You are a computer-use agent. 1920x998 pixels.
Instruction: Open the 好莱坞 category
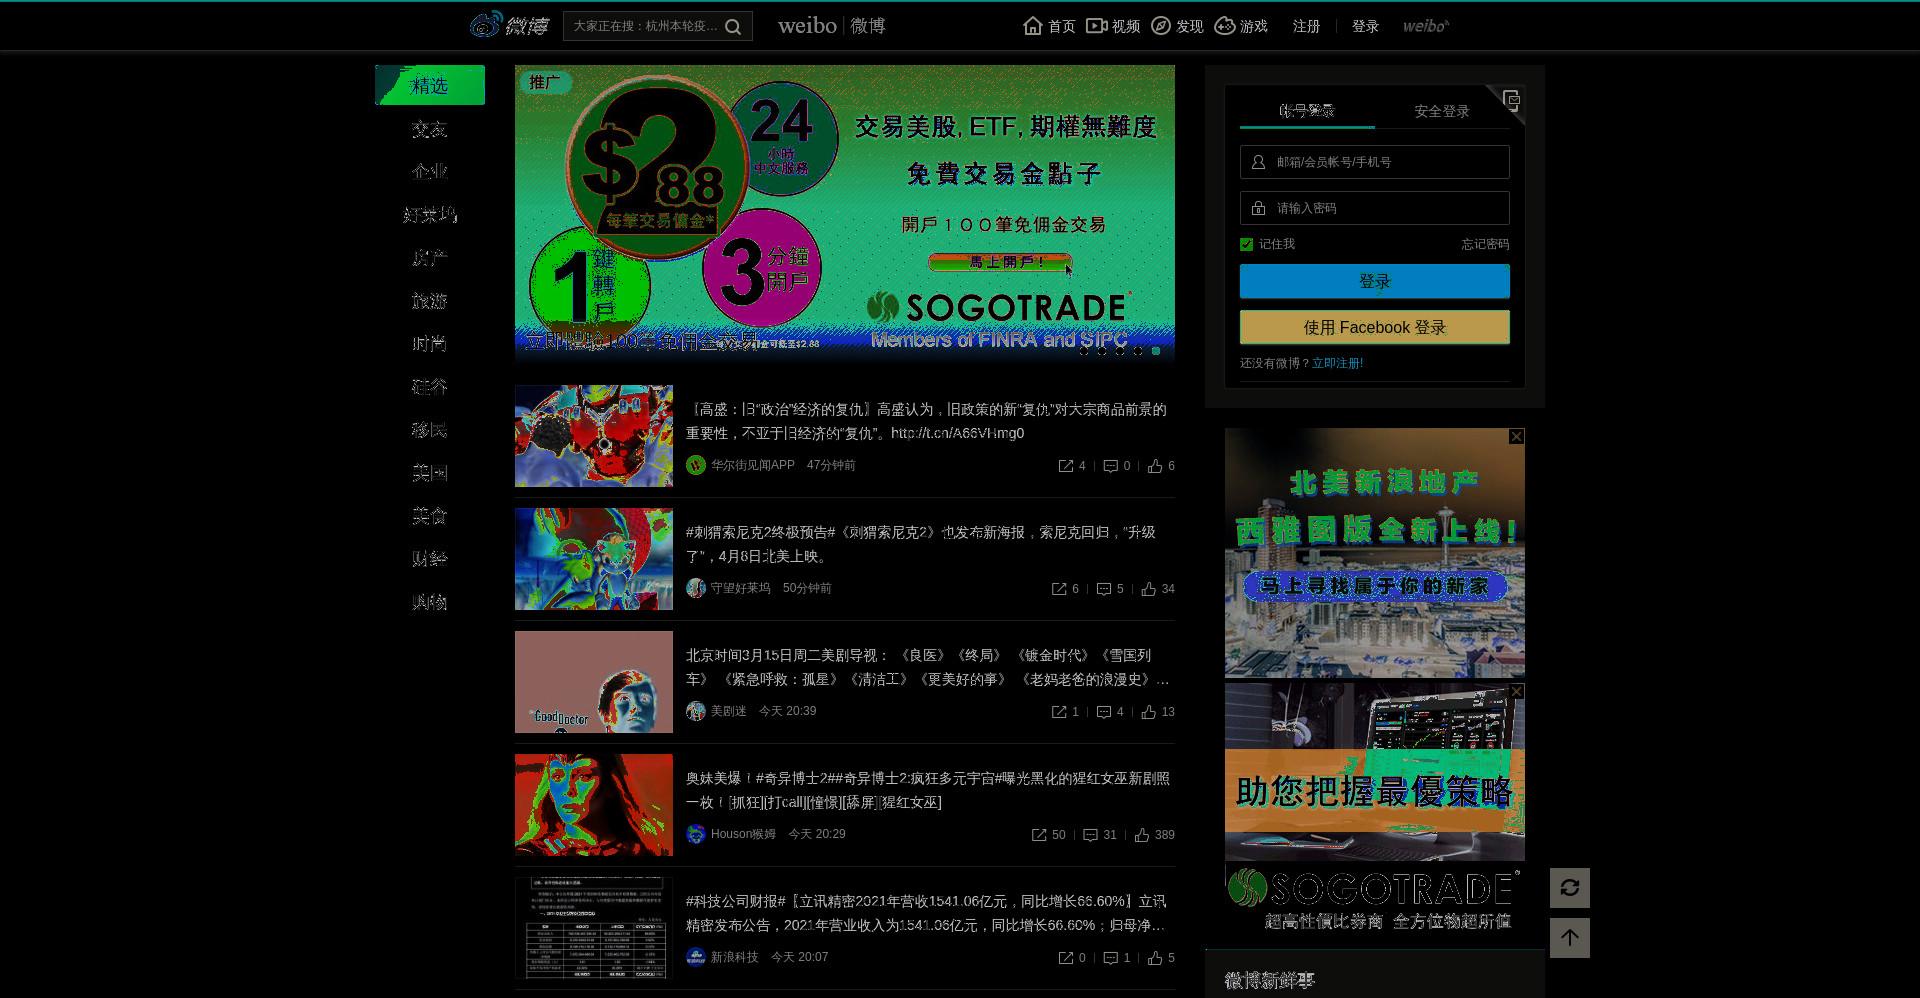[x=430, y=215]
